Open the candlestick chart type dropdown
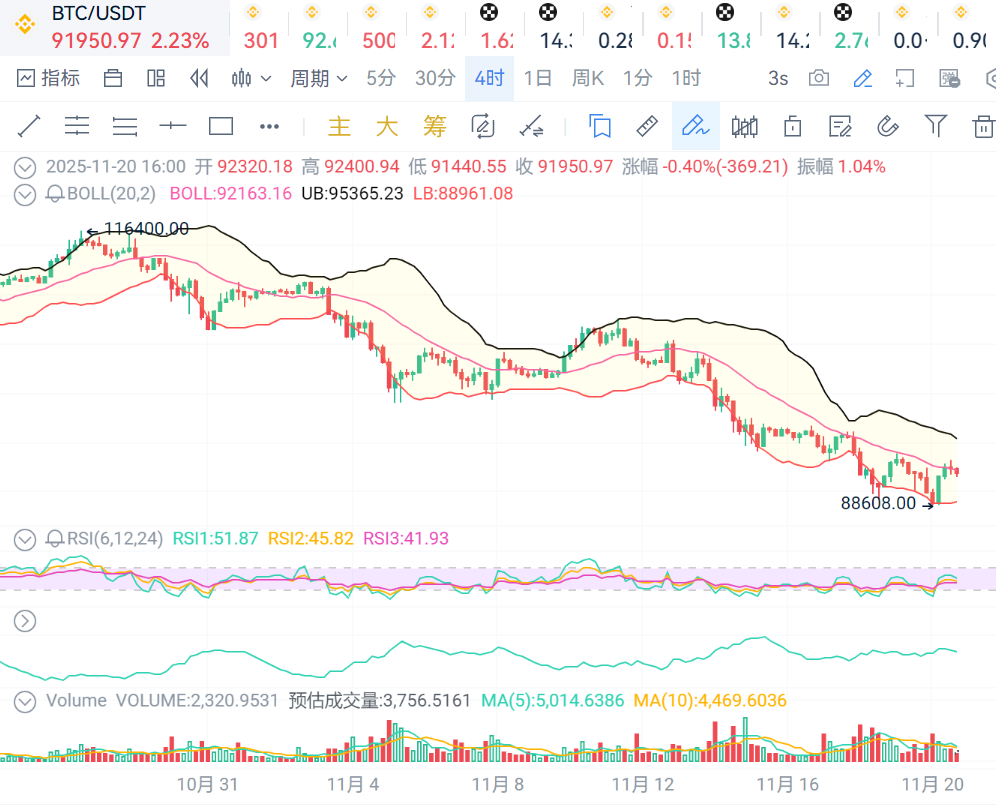 tap(251, 78)
